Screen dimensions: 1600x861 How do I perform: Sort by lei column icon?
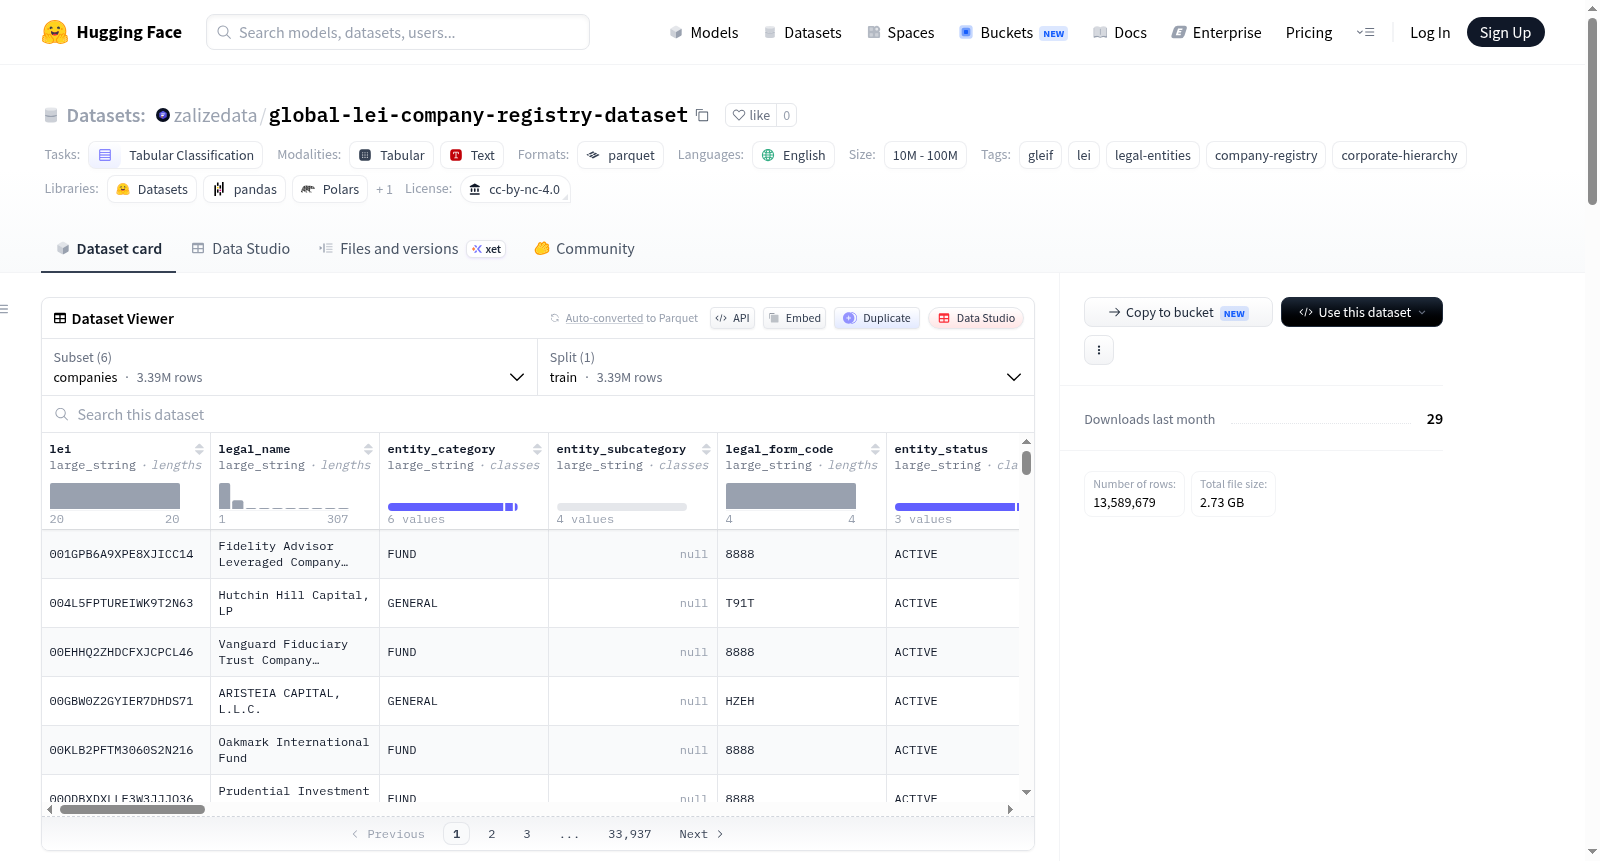click(199, 449)
